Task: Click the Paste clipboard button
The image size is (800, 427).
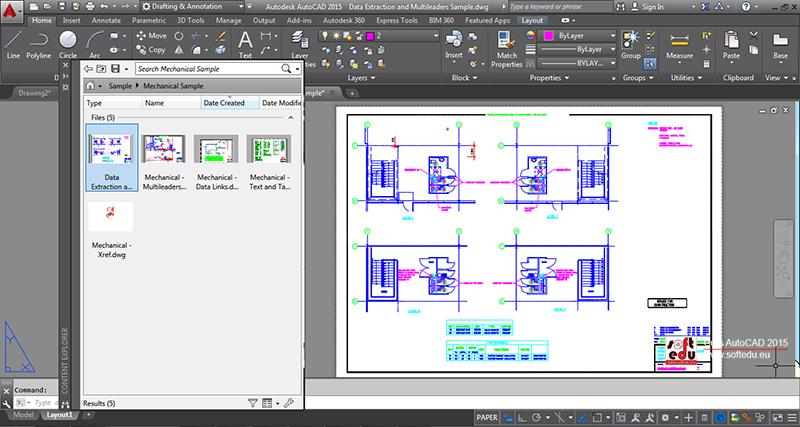Action: click(731, 45)
